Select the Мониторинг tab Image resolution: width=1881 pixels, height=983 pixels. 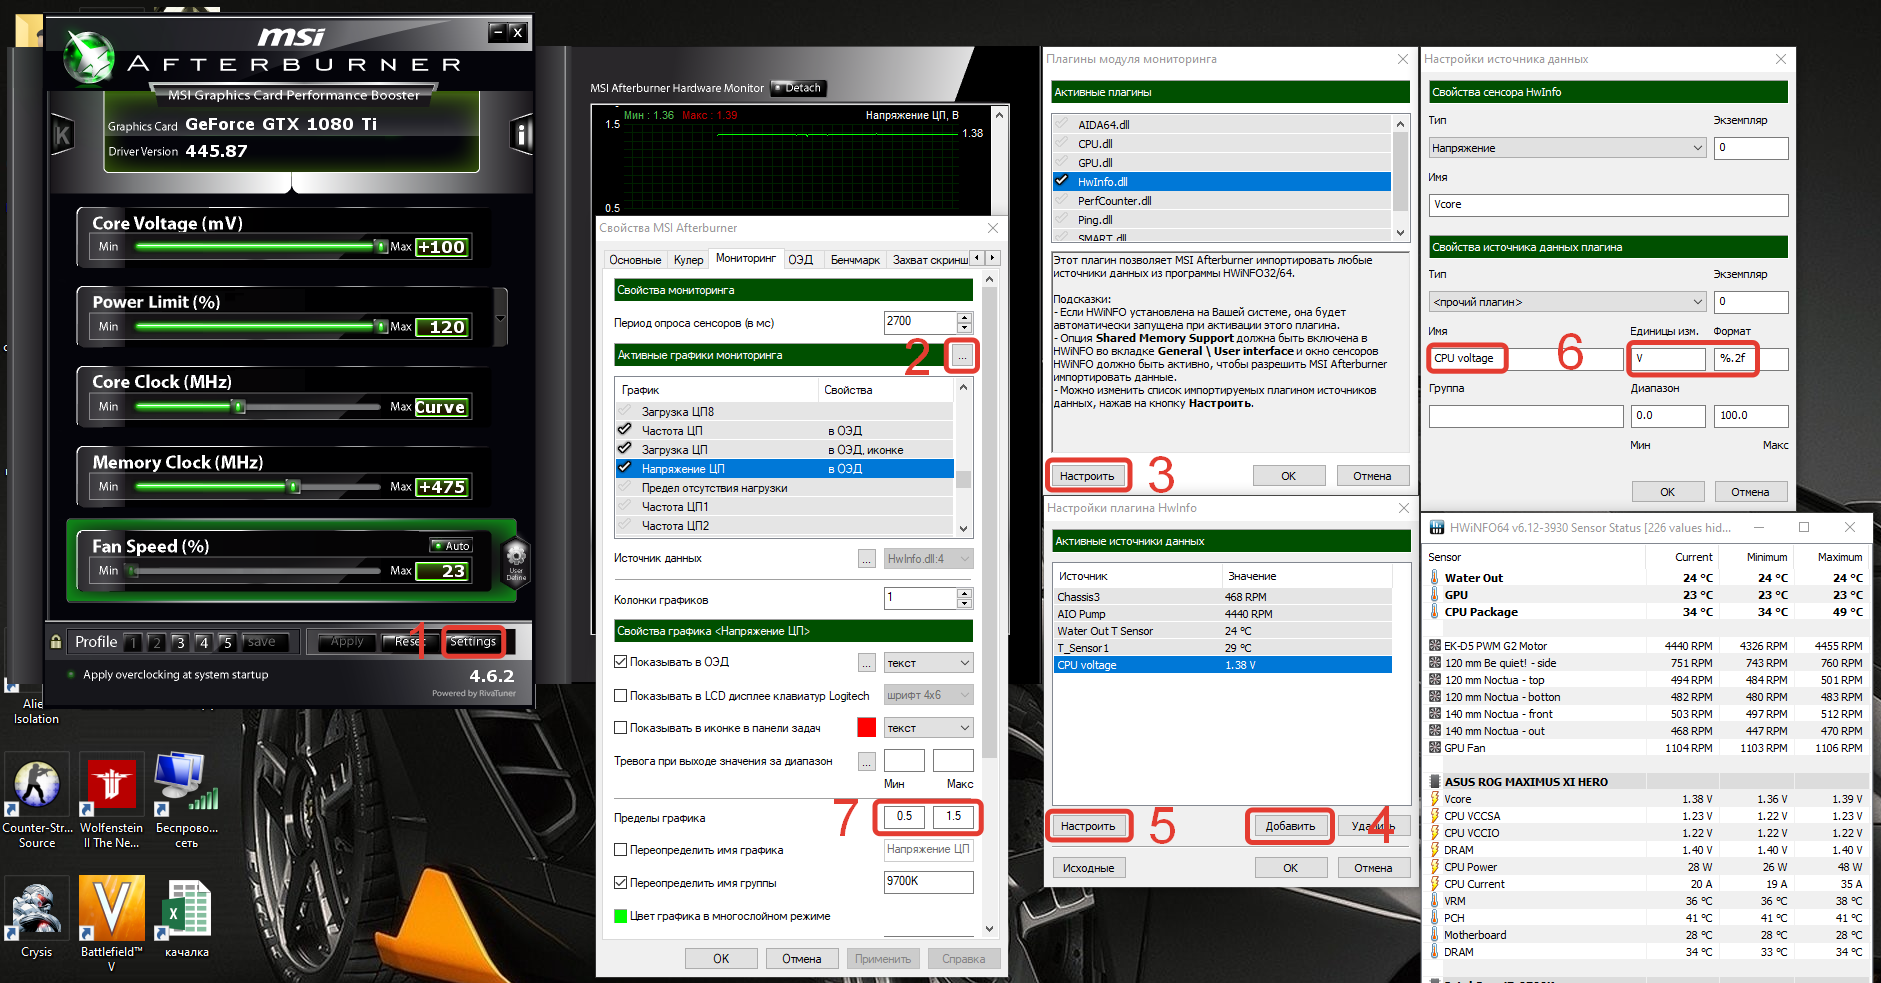[746, 258]
